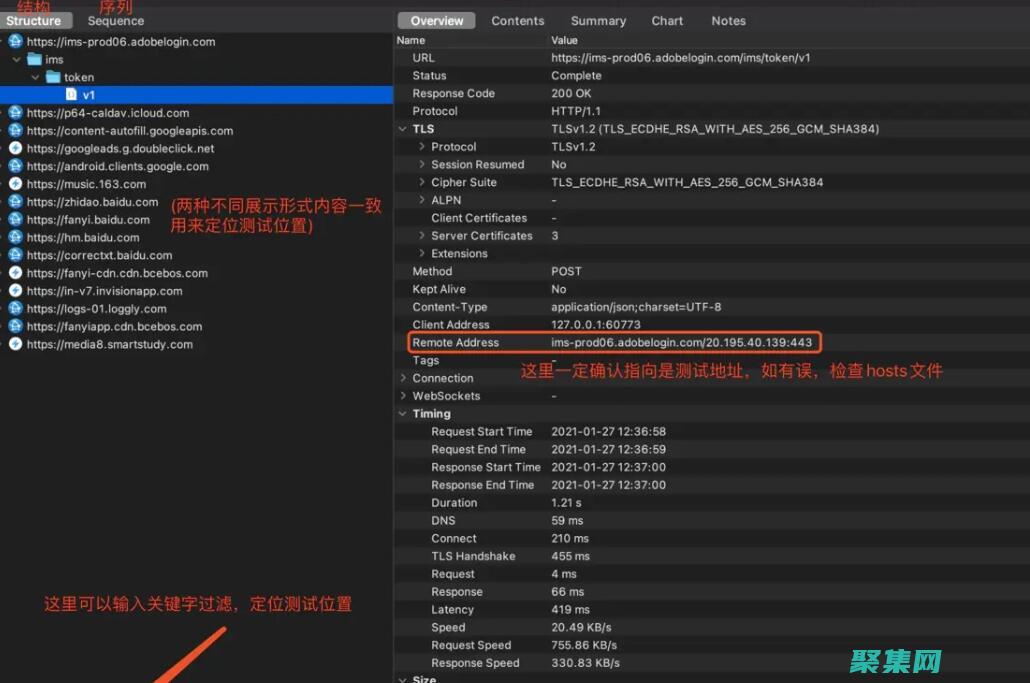Select the v1 document icon under token
Image resolution: width=1030 pixels, height=683 pixels.
(x=71, y=94)
